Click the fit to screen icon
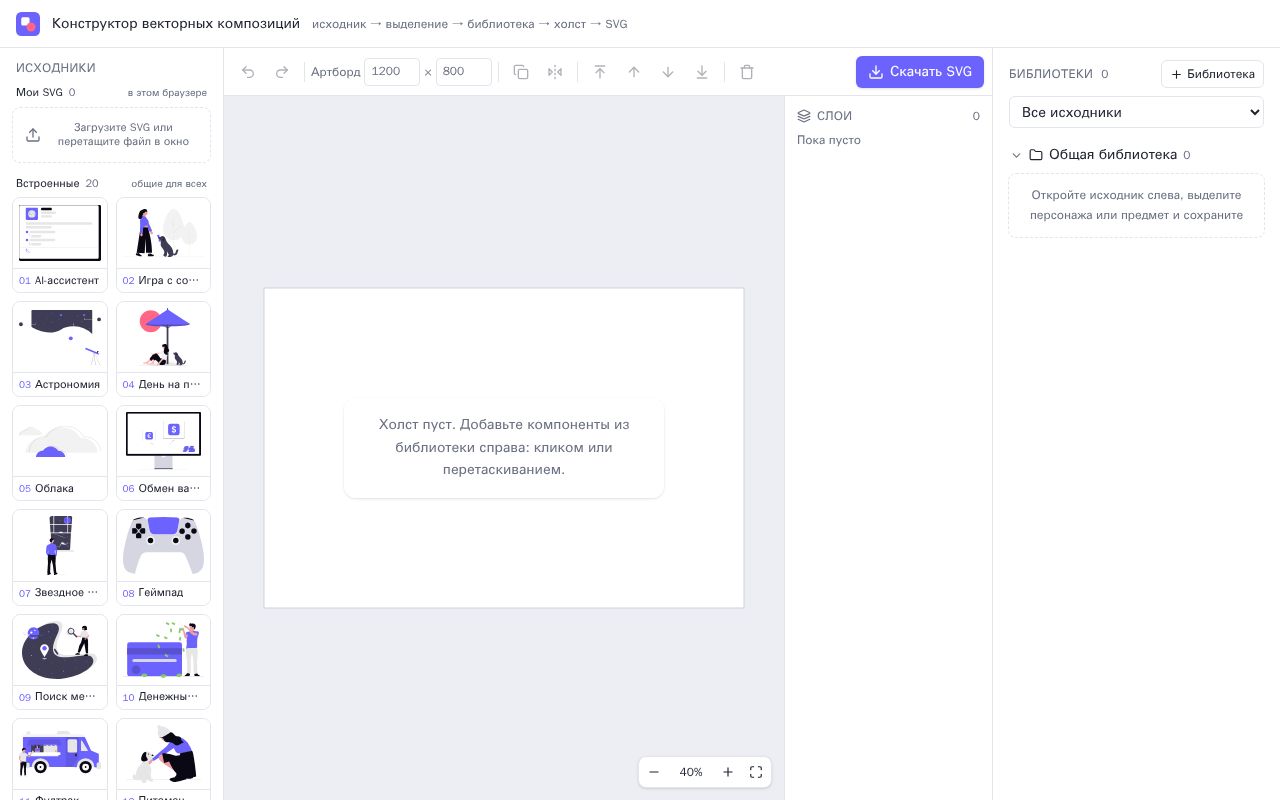1280x800 pixels. (756, 772)
